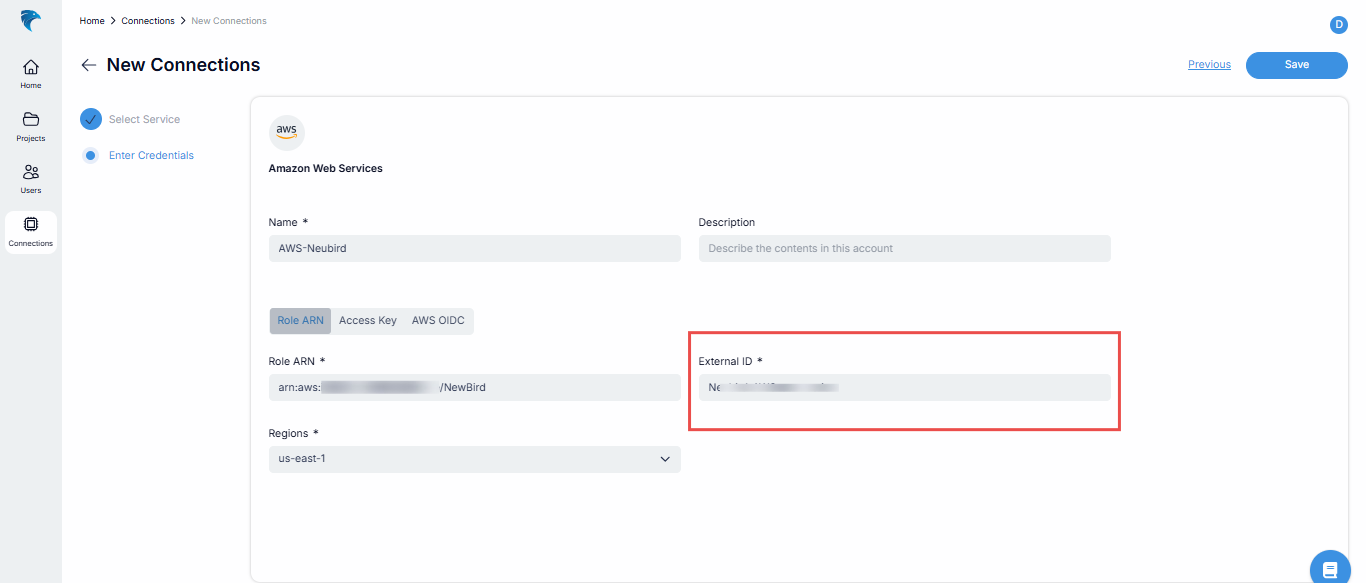1366x583 pixels.
Task: Switch to AWS OIDC authentication
Action: point(438,321)
